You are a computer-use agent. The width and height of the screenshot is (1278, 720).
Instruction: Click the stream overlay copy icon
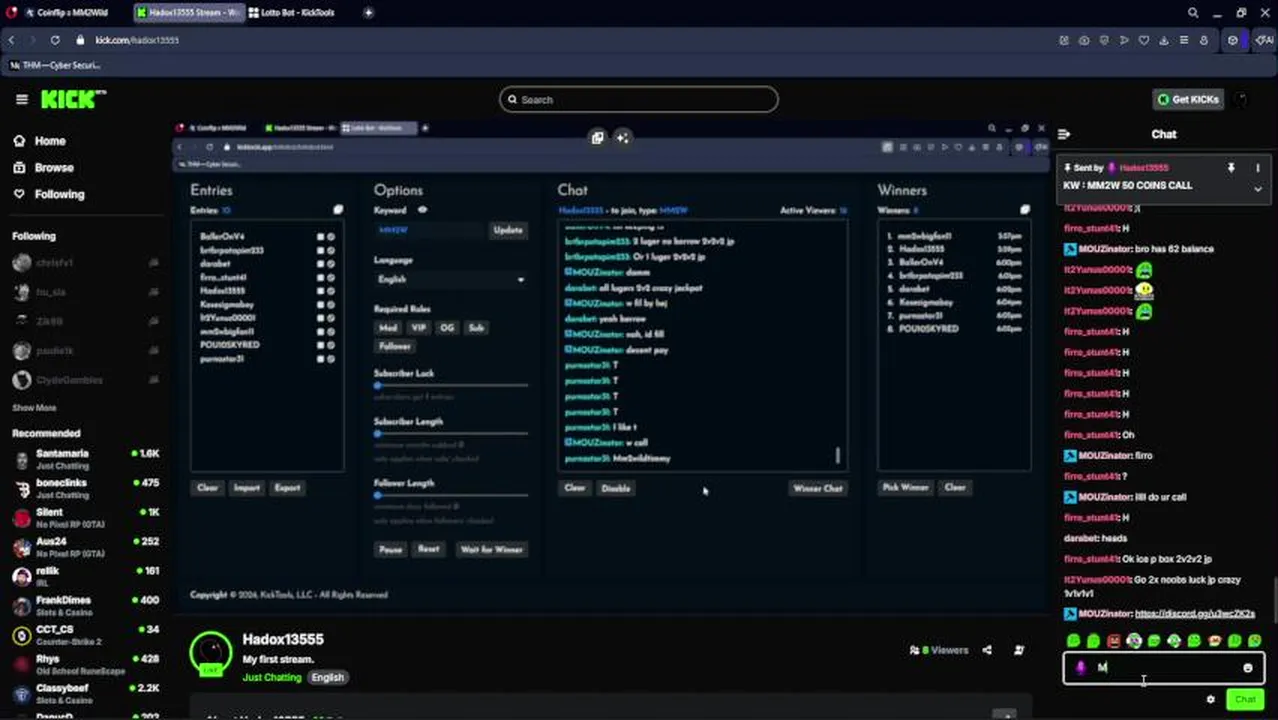pyautogui.click(x=597, y=138)
